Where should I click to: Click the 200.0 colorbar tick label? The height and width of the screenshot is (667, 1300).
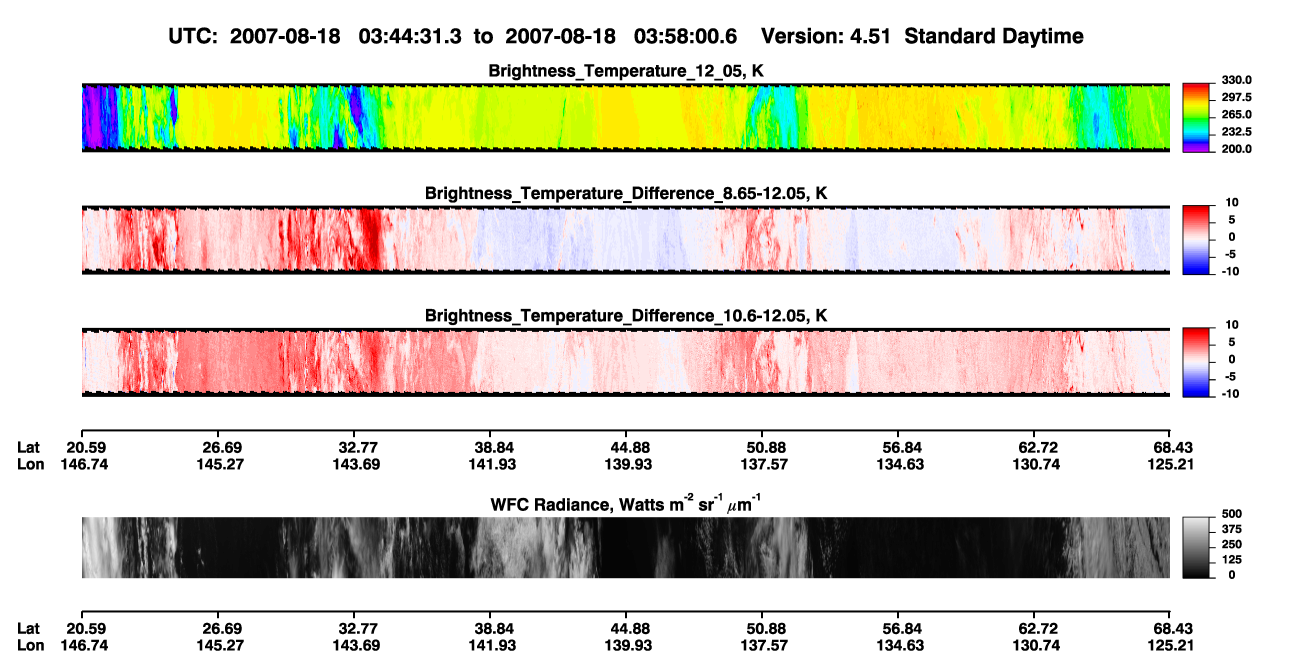click(1237, 148)
